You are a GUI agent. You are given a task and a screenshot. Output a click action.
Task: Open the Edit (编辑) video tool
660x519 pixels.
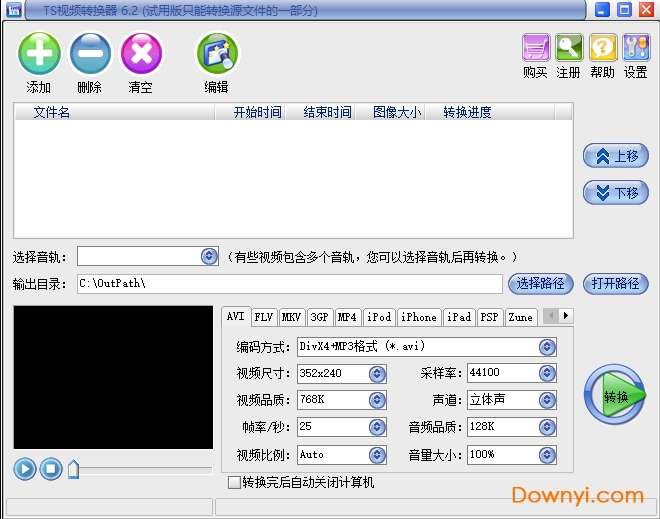point(217,54)
